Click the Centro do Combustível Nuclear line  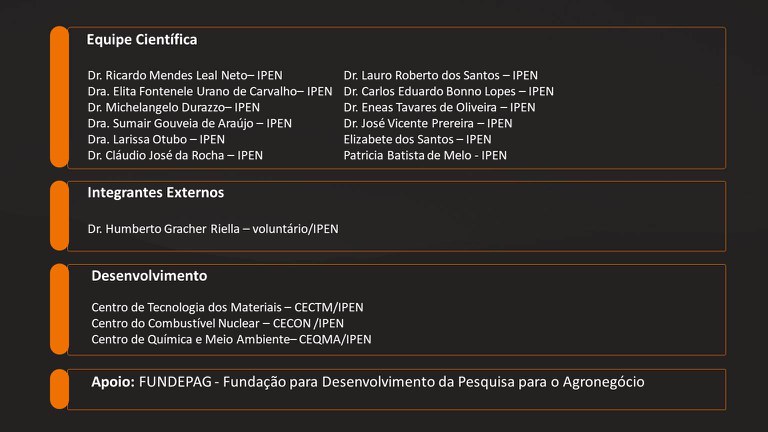[x=217, y=323]
